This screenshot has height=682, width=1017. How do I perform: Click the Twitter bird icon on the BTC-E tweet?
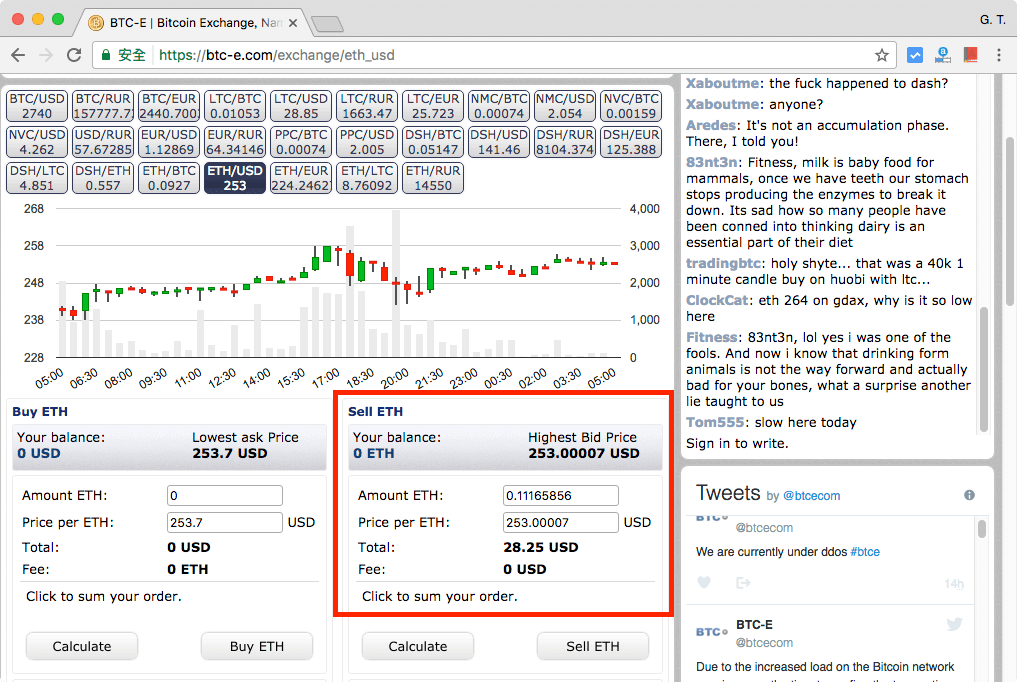click(954, 625)
